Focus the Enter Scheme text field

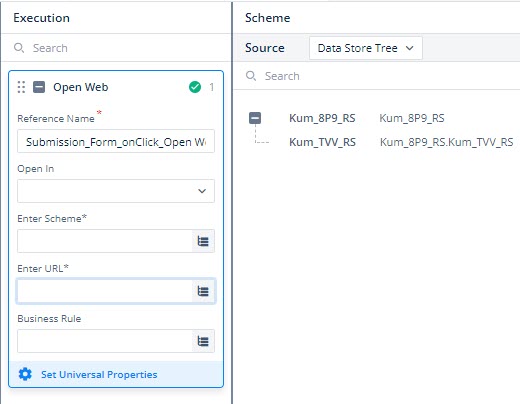(x=105, y=241)
